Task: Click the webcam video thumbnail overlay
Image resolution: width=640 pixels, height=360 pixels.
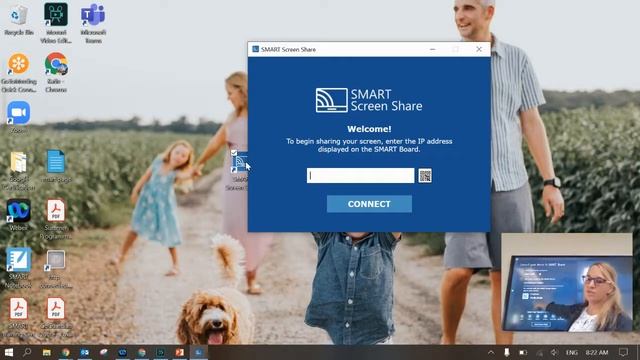Action: point(567,282)
